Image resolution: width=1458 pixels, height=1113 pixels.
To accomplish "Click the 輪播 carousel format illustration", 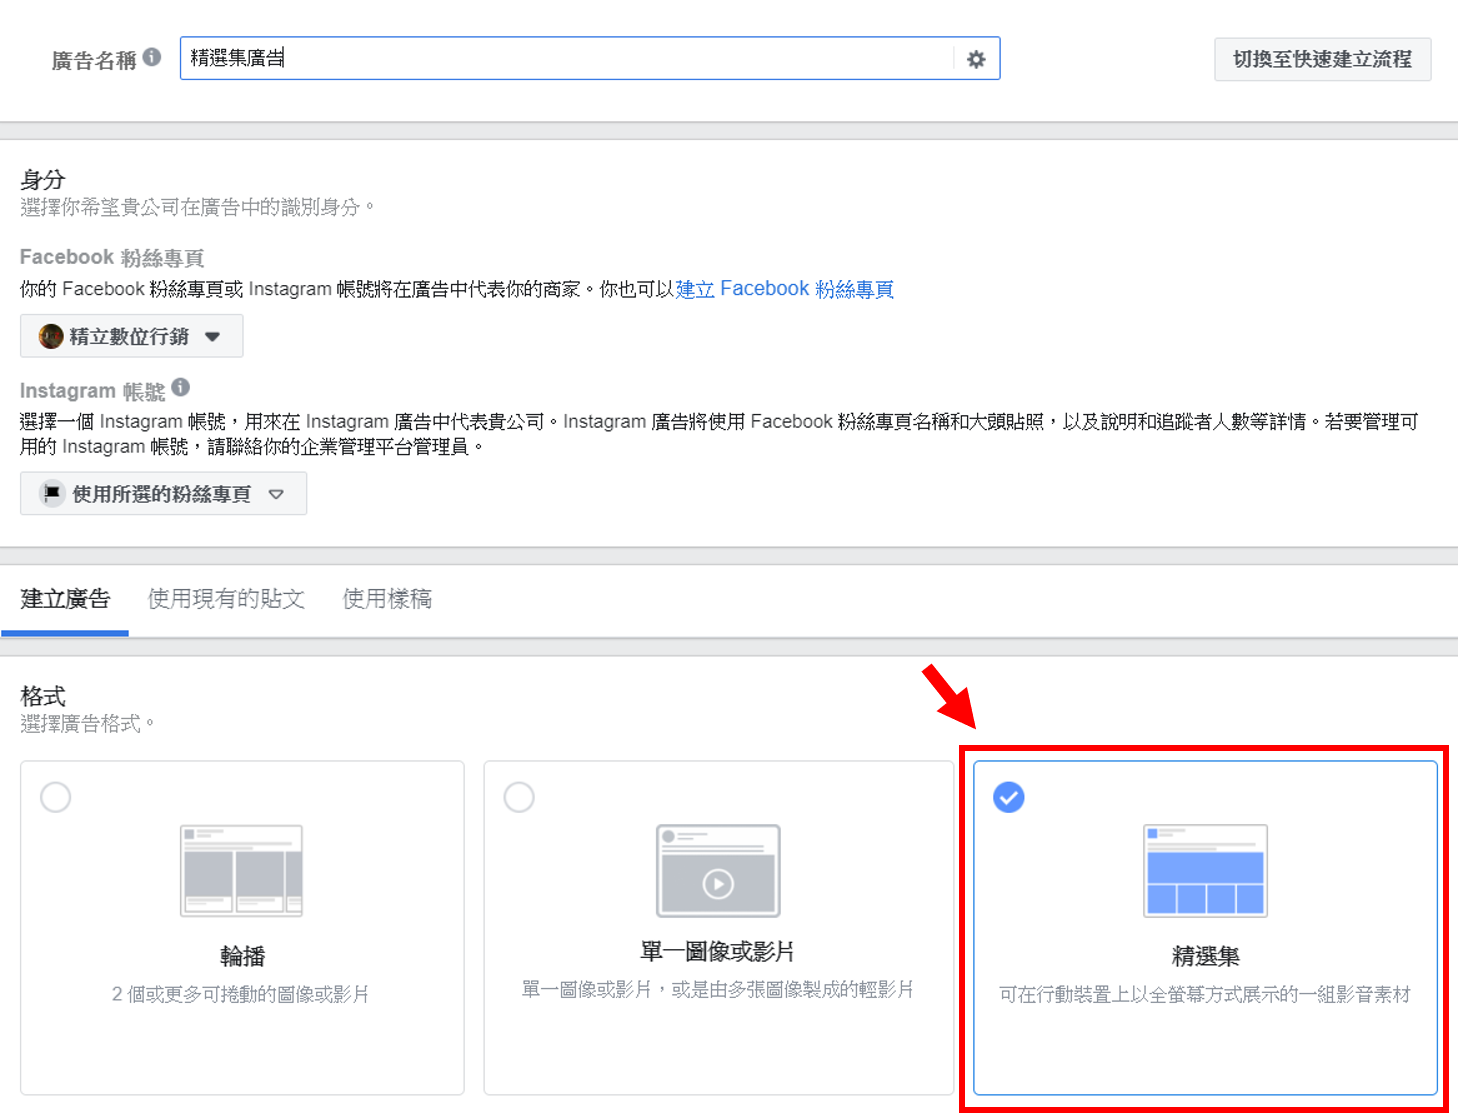I will click(241, 871).
